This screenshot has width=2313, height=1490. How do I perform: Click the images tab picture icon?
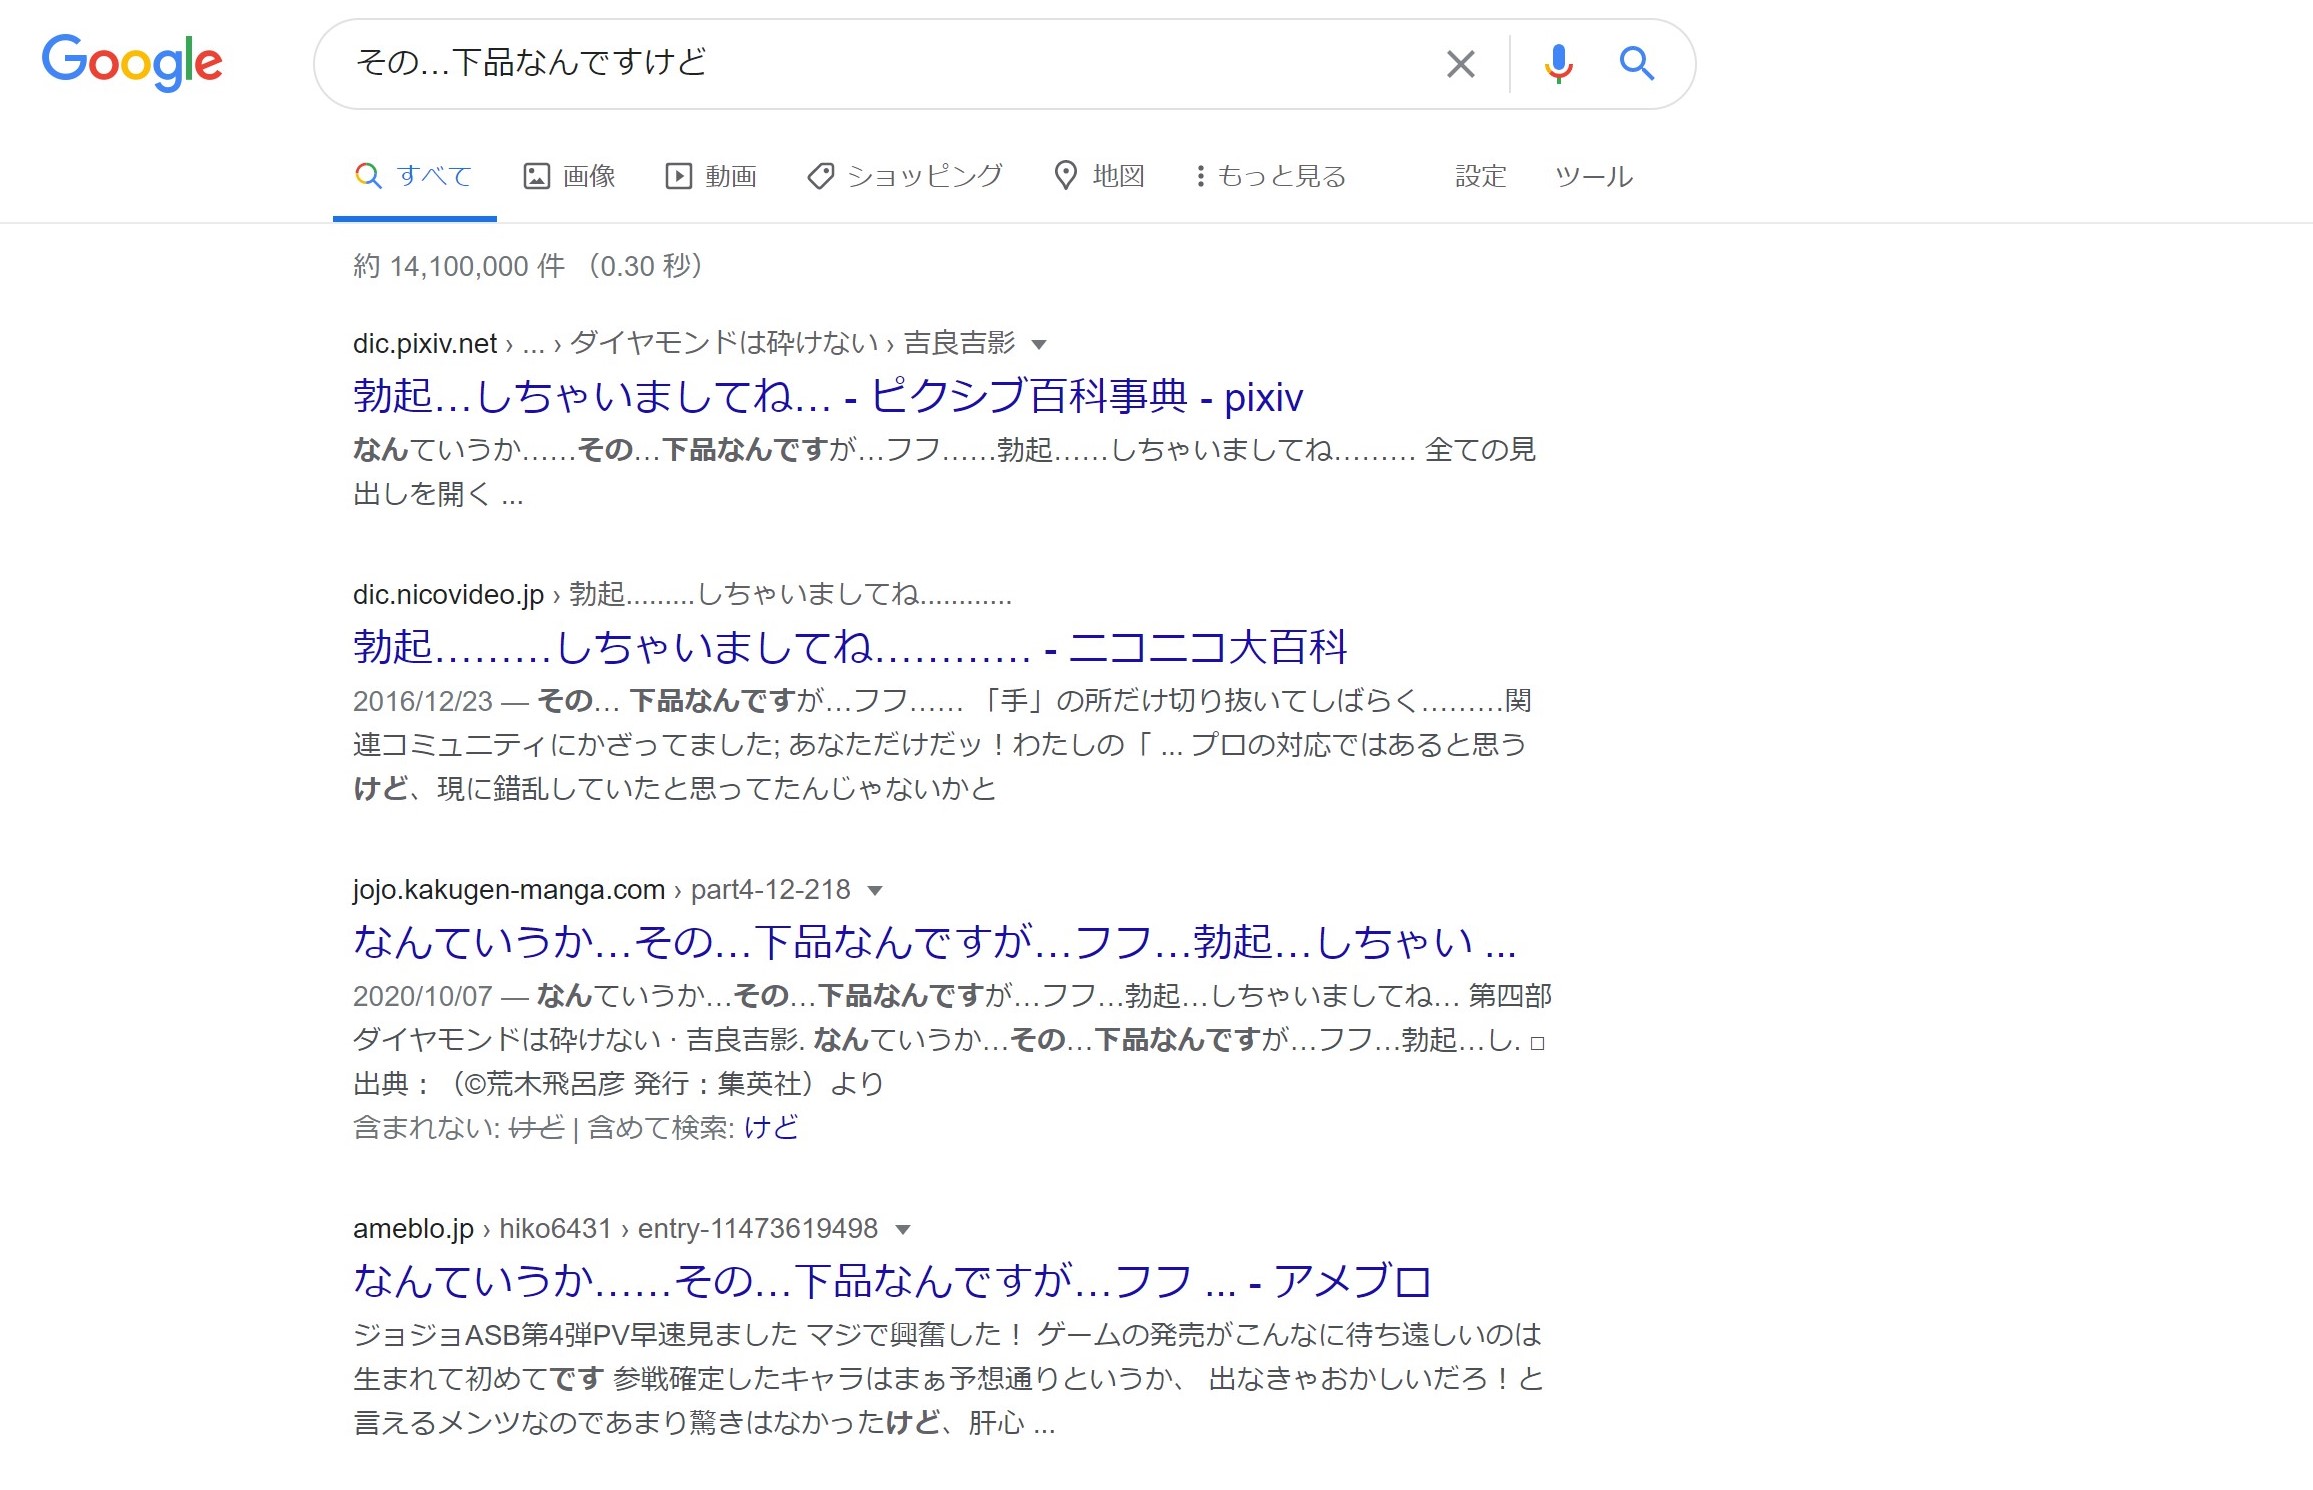pos(537,176)
